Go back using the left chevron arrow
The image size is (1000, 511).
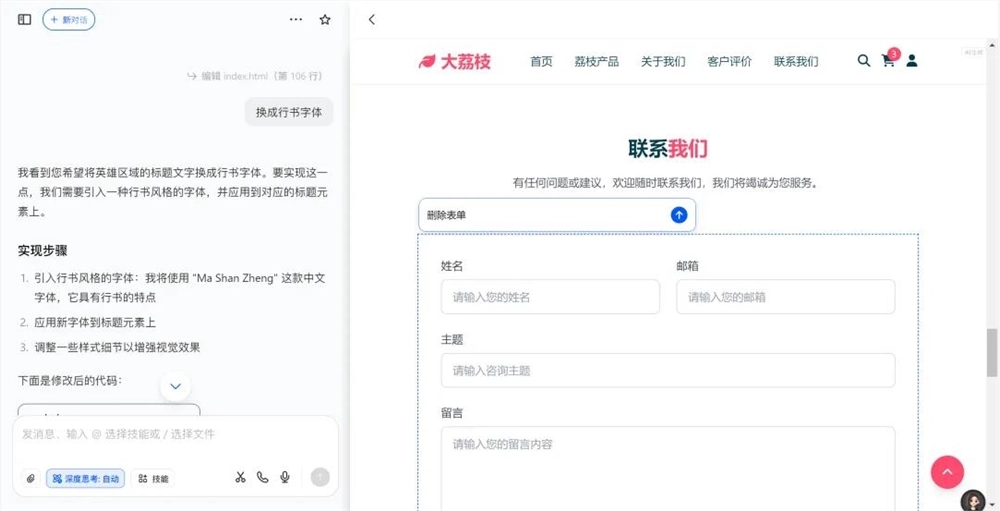coord(372,20)
